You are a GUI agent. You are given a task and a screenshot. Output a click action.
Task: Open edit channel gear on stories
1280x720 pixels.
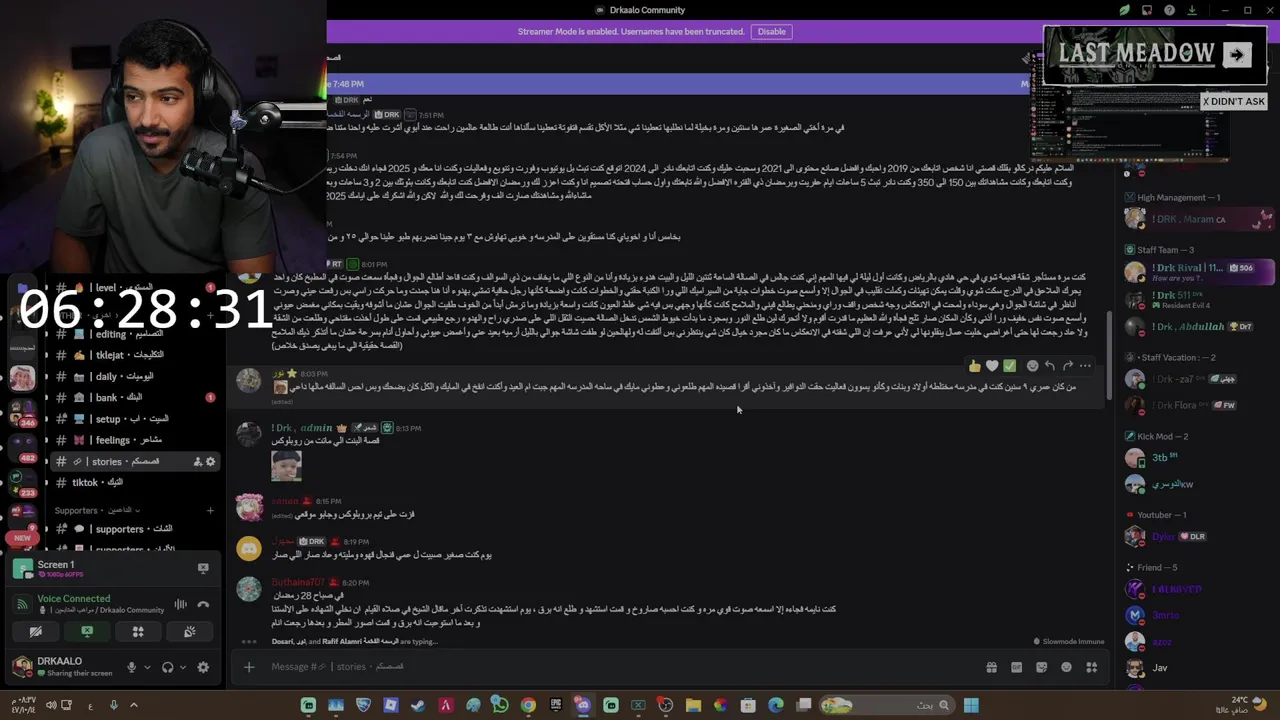(x=210, y=462)
